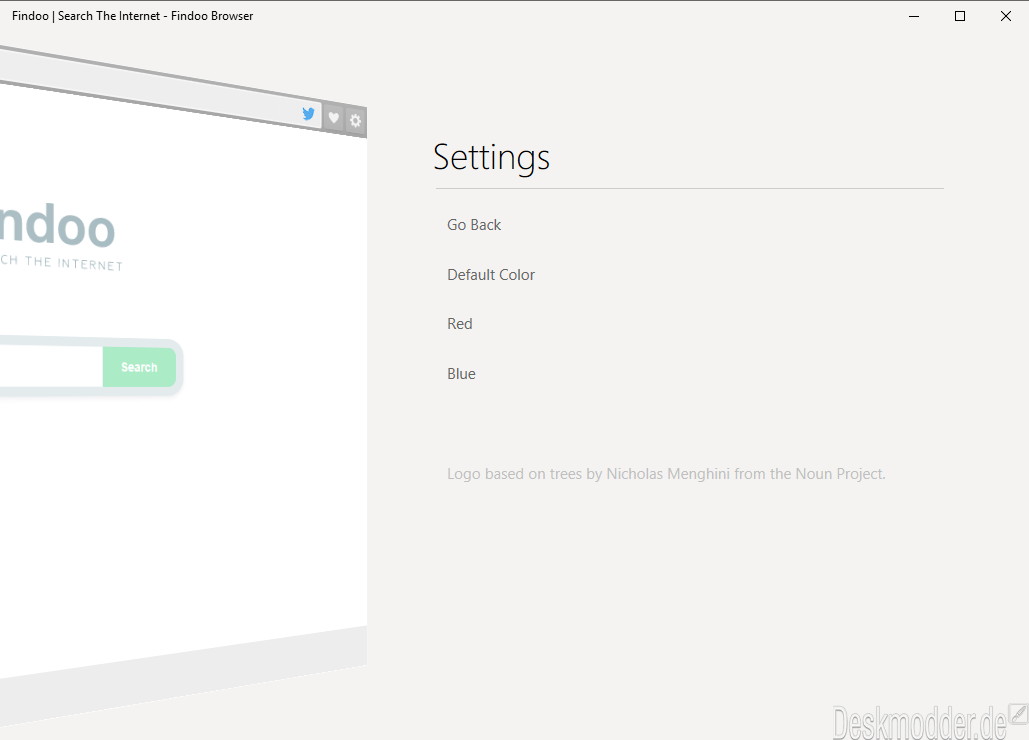Minimize the Findoo Browser window
The image size is (1029, 740).
(914, 16)
